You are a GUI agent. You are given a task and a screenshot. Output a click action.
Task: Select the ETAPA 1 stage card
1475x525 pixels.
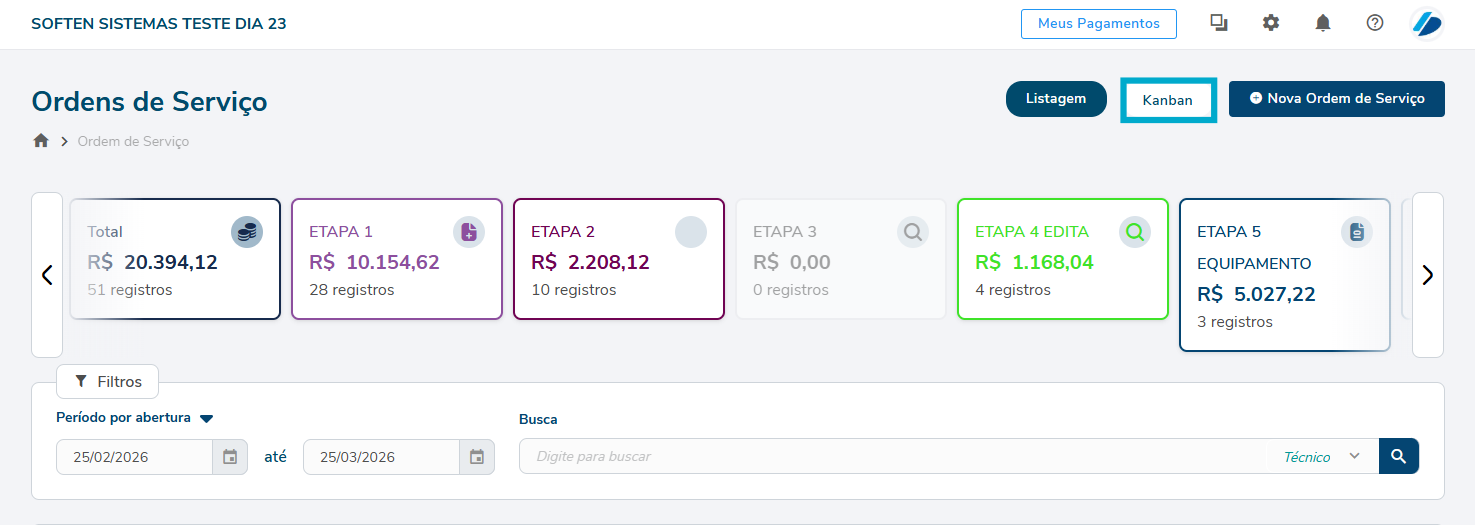click(396, 259)
